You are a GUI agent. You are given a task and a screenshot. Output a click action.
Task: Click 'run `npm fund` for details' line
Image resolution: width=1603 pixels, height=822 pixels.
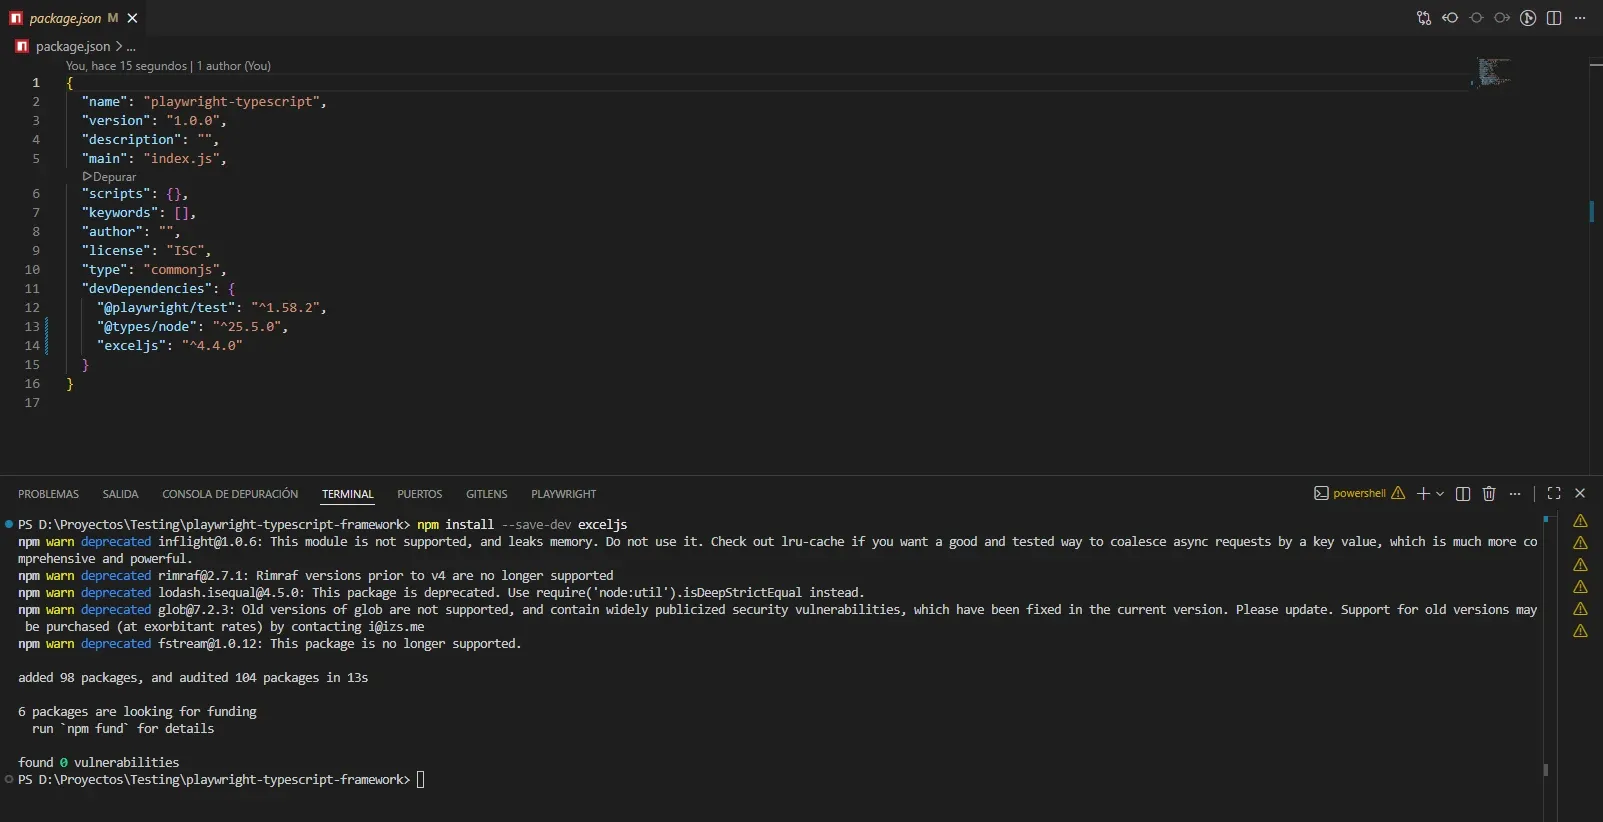(123, 728)
